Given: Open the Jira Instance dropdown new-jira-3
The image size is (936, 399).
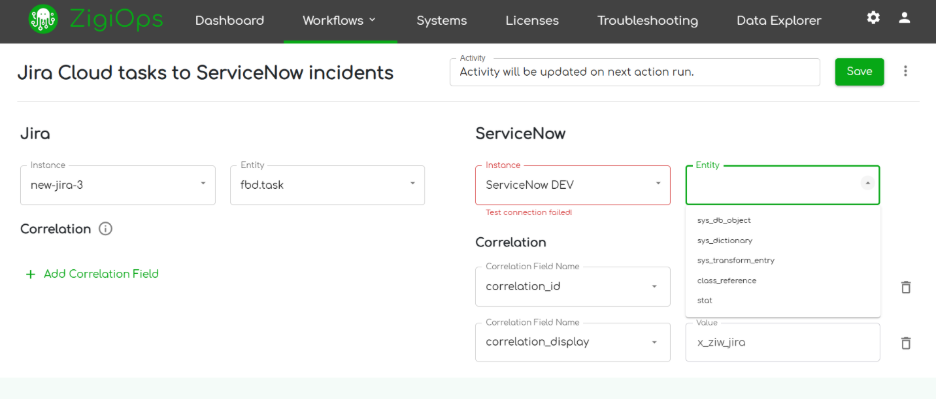Looking at the screenshot, I should [x=118, y=185].
